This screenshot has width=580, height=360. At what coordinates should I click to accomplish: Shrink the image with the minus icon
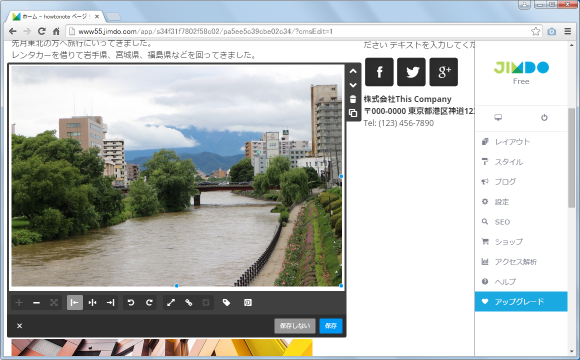(36, 303)
